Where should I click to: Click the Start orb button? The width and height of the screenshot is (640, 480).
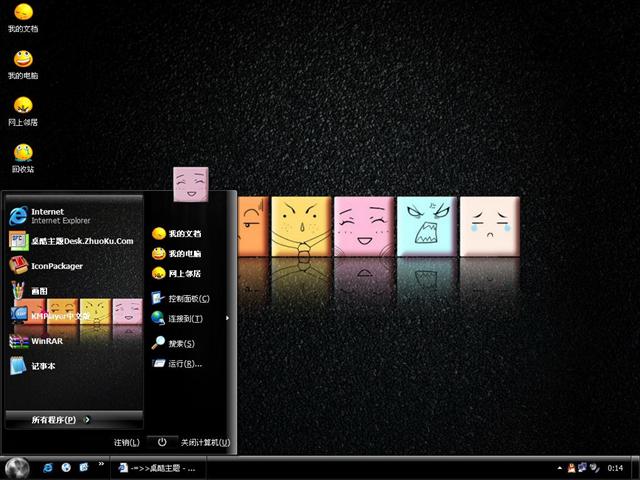(17, 467)
